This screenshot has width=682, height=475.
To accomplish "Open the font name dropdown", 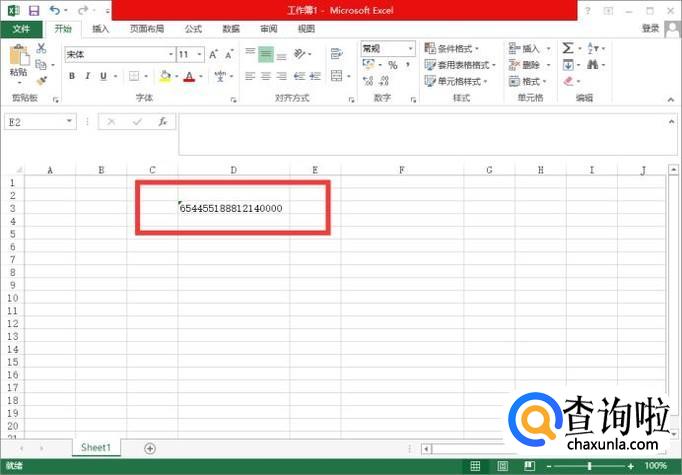I will (171, 55).
